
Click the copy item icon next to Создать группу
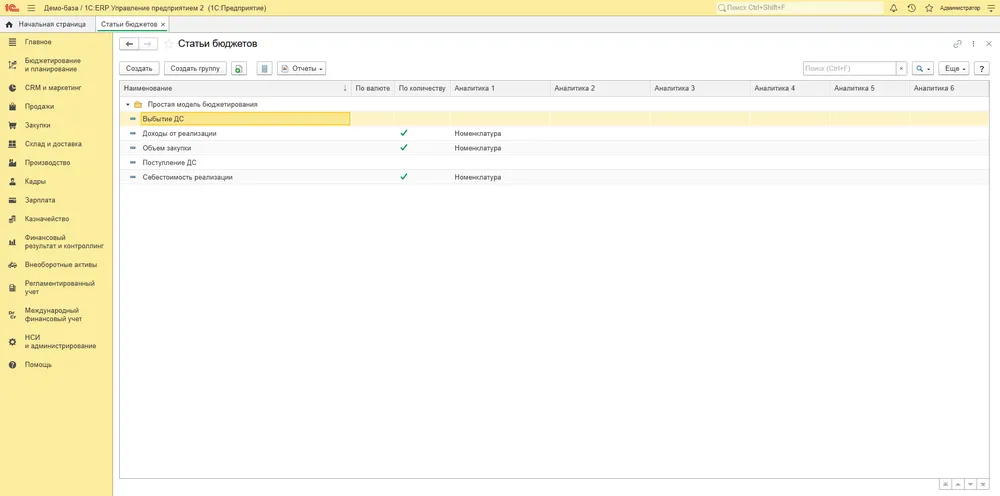point(239,68)
